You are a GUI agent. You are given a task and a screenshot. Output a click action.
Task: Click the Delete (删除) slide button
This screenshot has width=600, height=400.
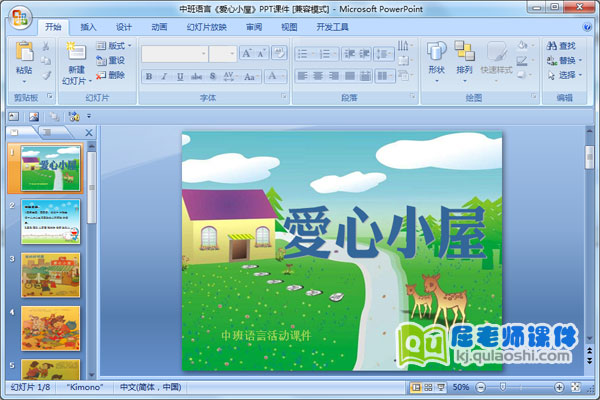pos(111,75)
